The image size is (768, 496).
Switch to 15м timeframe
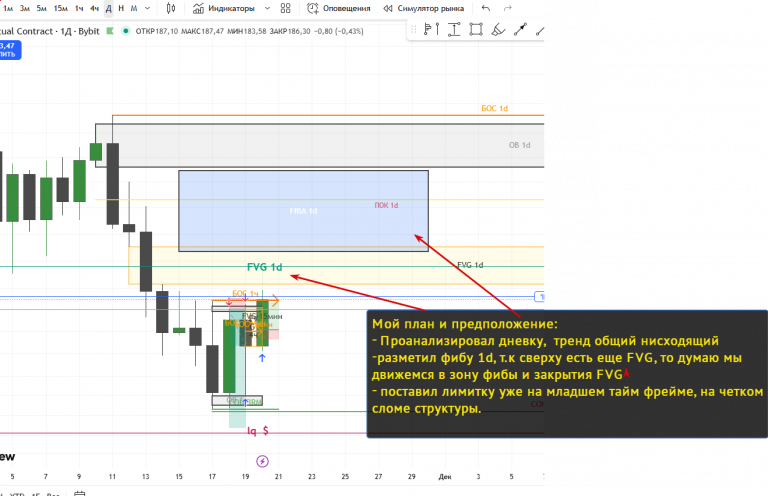tap(61, 8)
